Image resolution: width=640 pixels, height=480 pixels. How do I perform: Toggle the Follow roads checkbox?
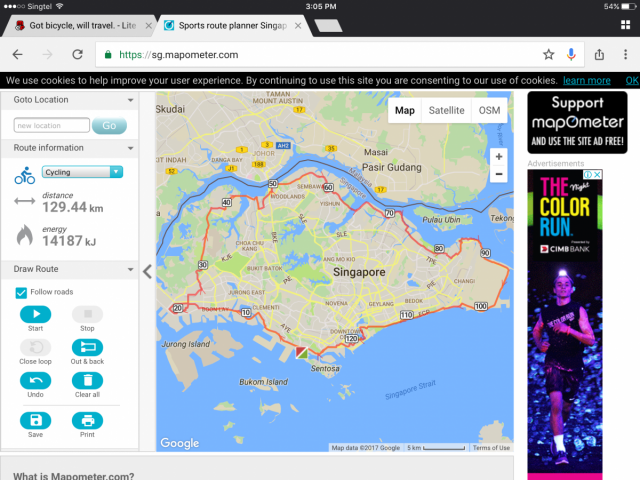(x=22, y=292)
